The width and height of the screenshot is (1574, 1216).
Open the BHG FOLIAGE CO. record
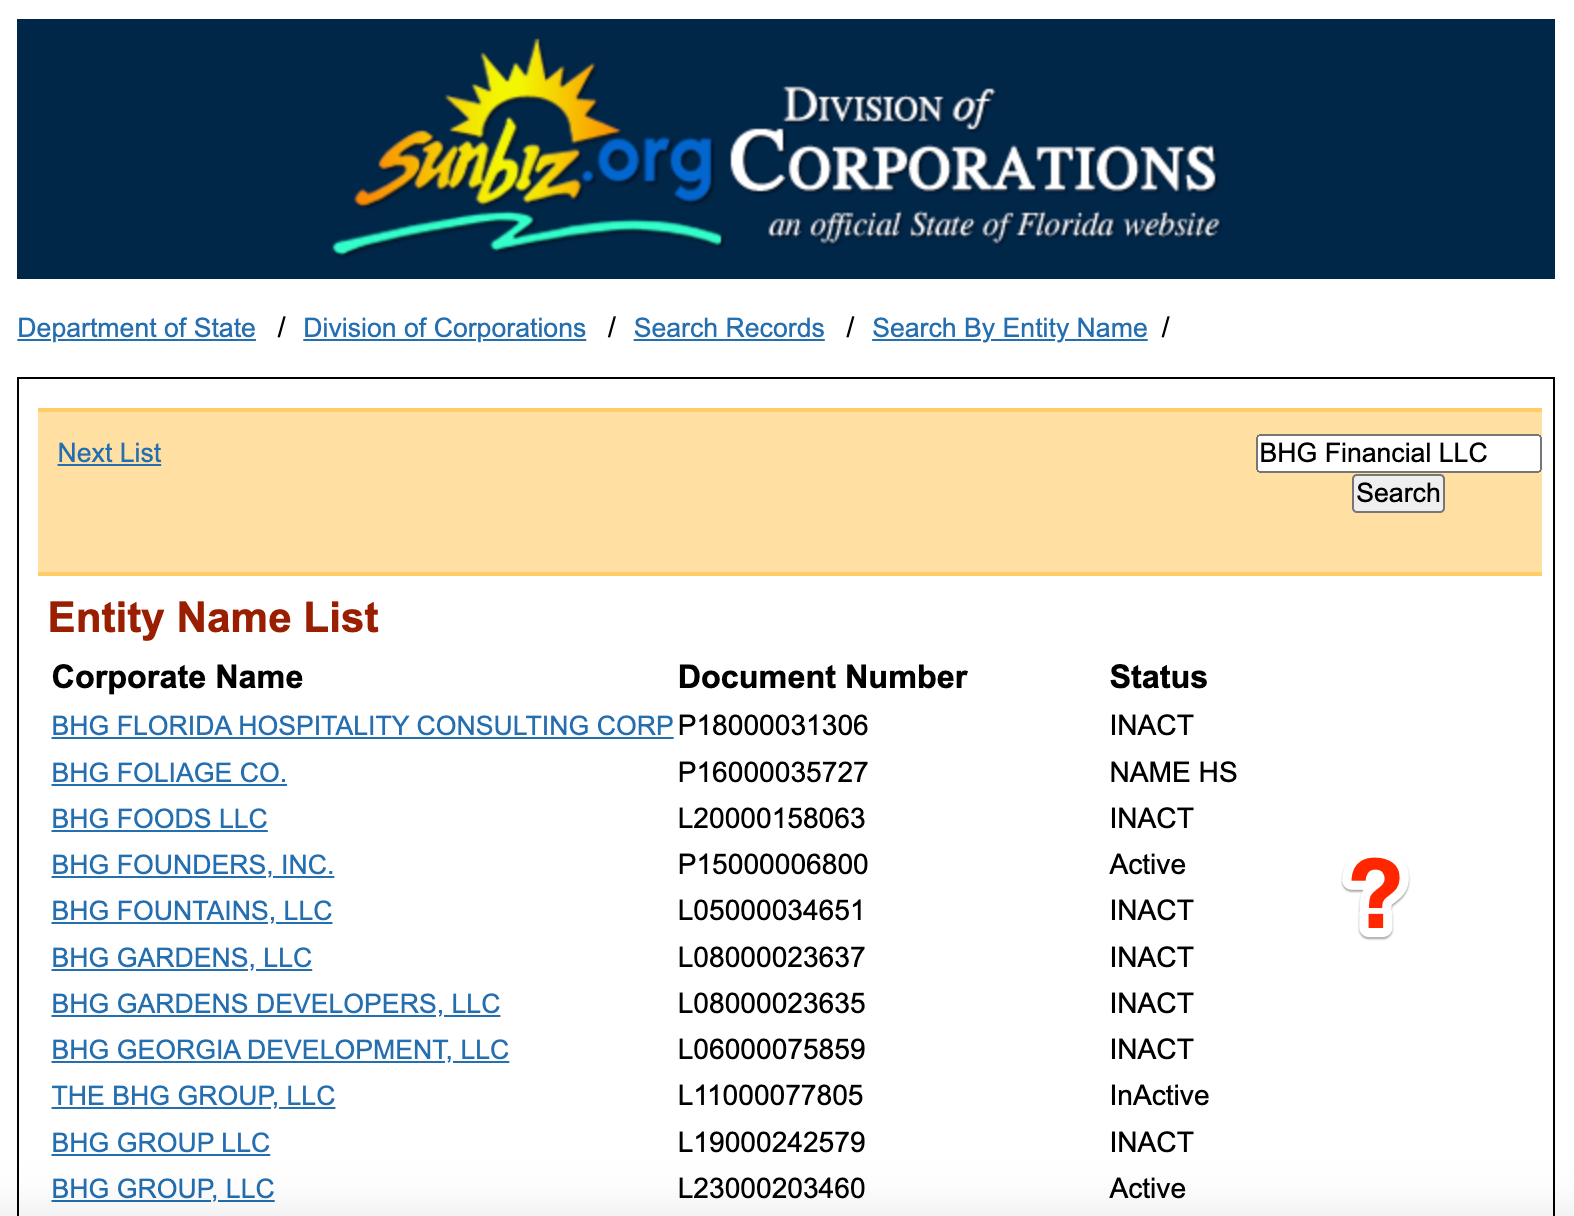(169, 772)
